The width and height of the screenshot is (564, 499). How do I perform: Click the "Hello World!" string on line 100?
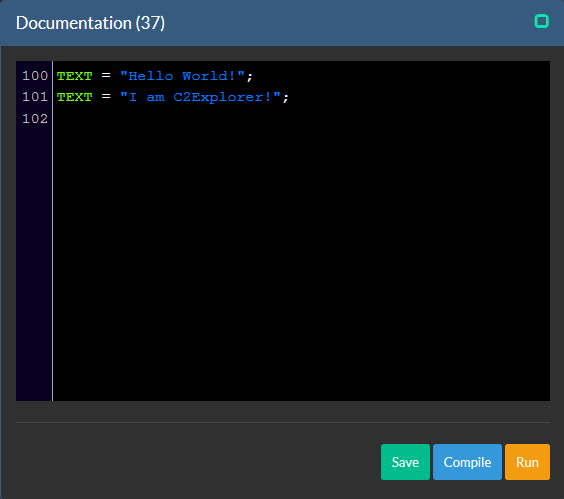182,76
